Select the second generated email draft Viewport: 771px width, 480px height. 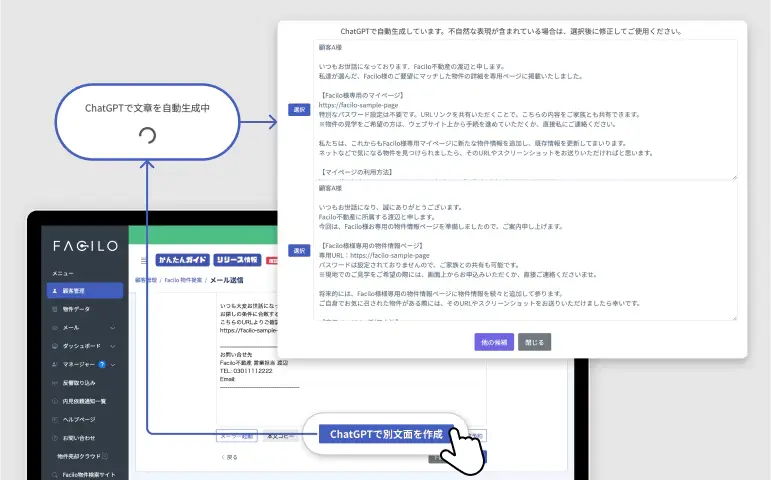[299, 250]
